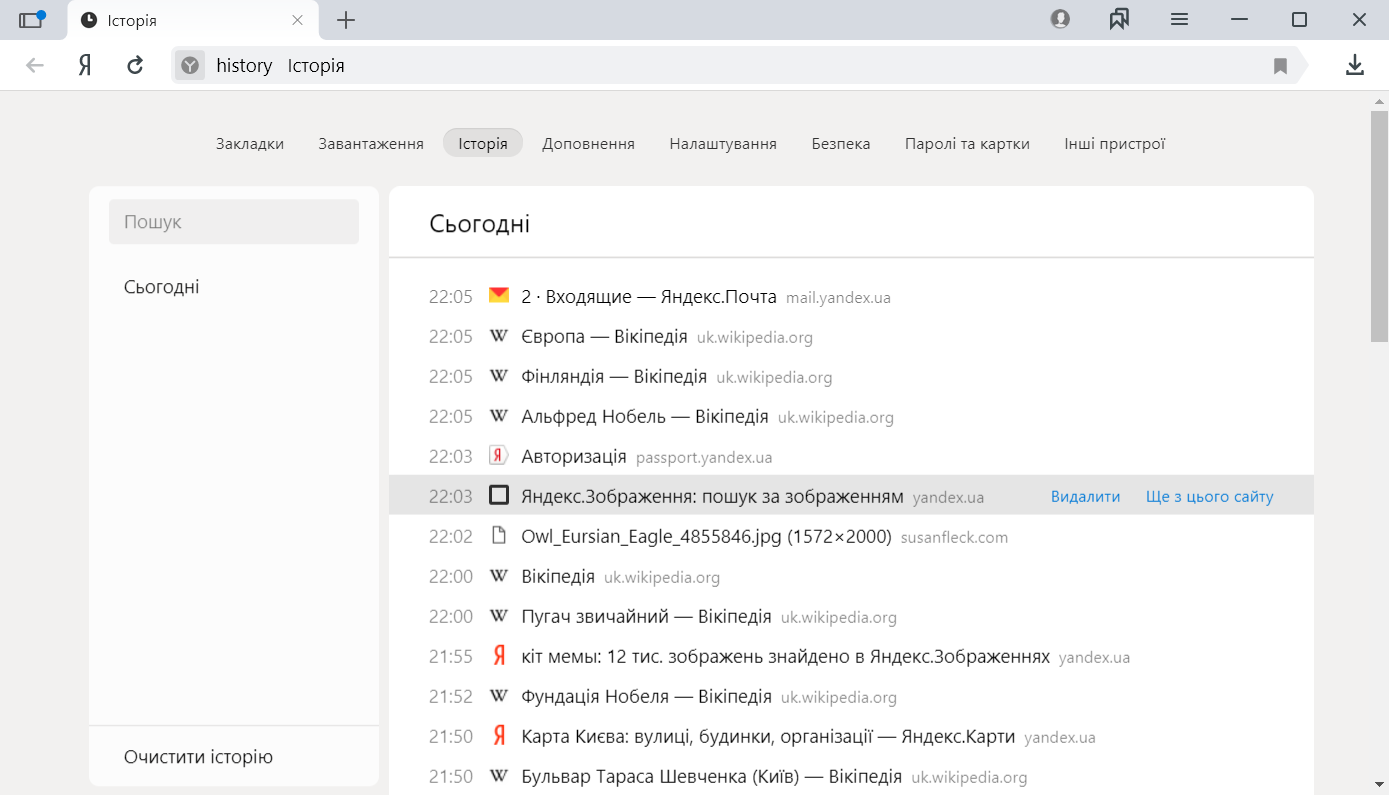Viewport: 1390px width, 795px height.
Task: Open Пугач звичайний — Вікіпедія entry
Action: click(646, 617)
